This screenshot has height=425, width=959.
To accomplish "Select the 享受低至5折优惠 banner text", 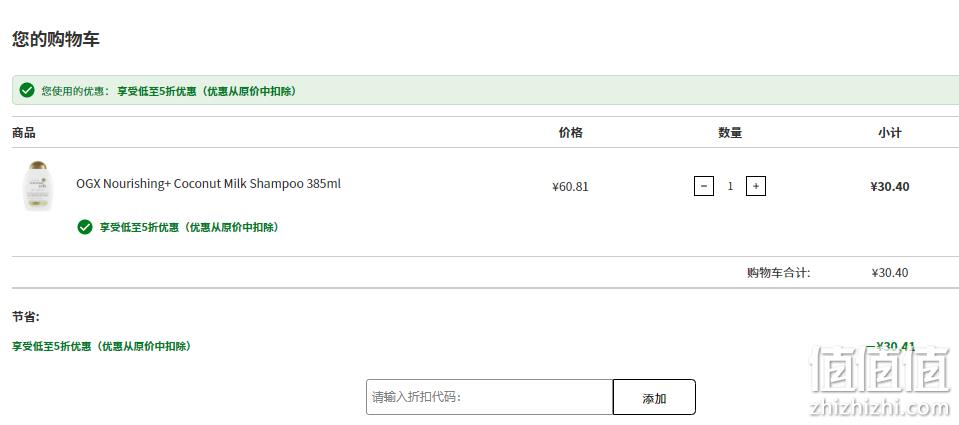I will (x=207, y=91).
